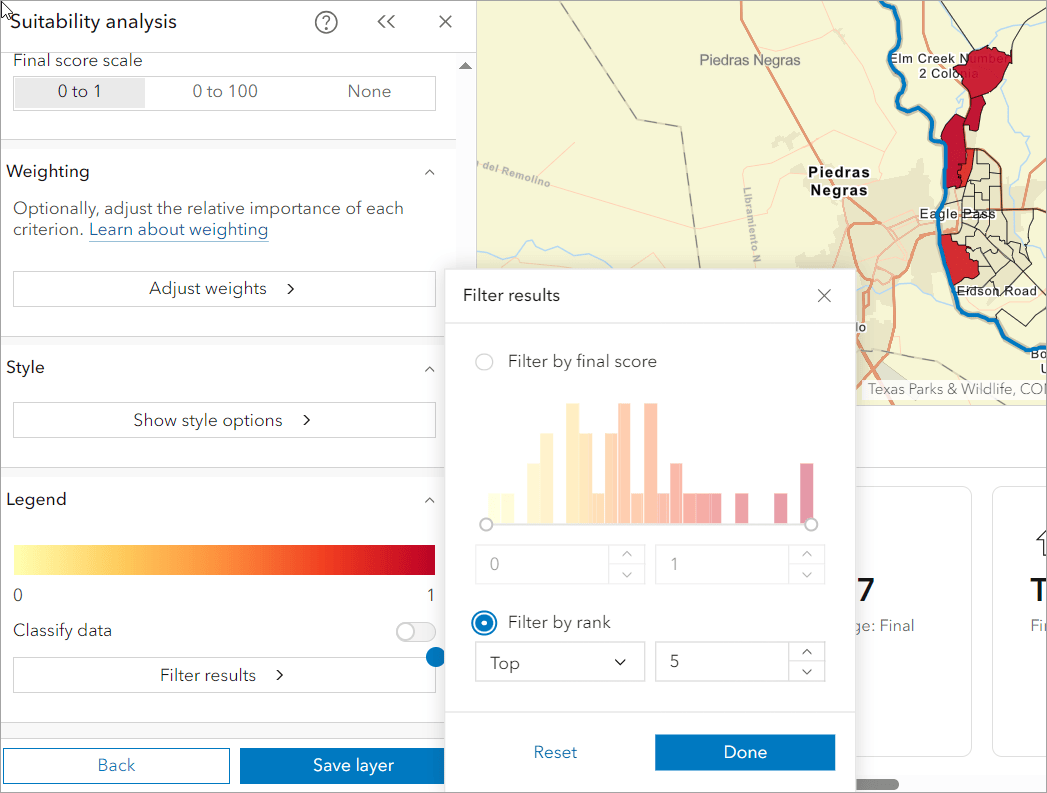Select Filter by final score option
This screenshot has height=793, width=1047.
tap(484, 362)
